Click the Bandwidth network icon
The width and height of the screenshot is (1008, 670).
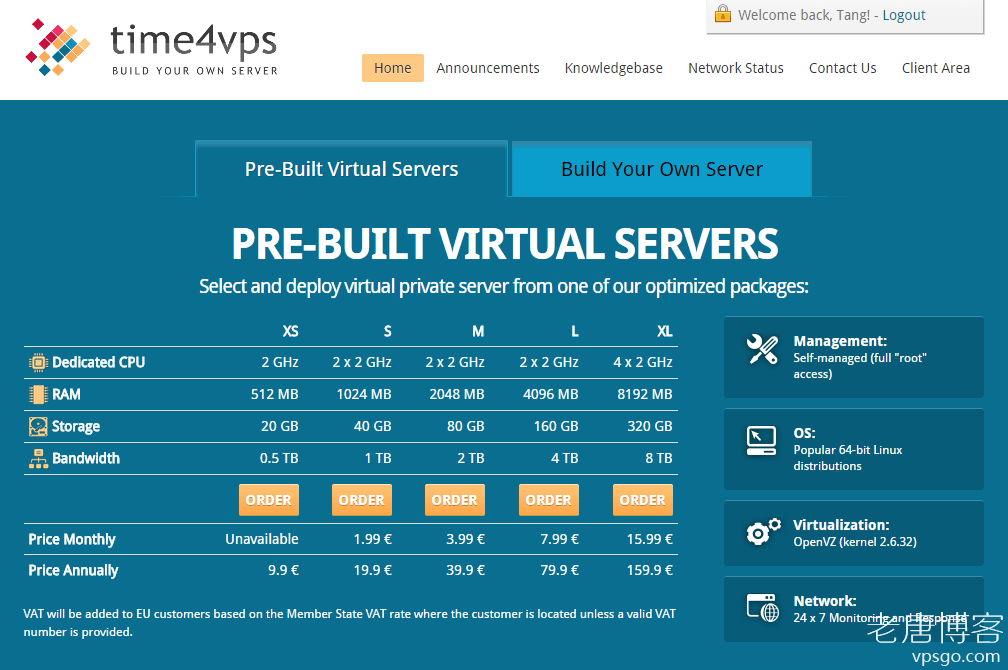[x=38, y=458]
